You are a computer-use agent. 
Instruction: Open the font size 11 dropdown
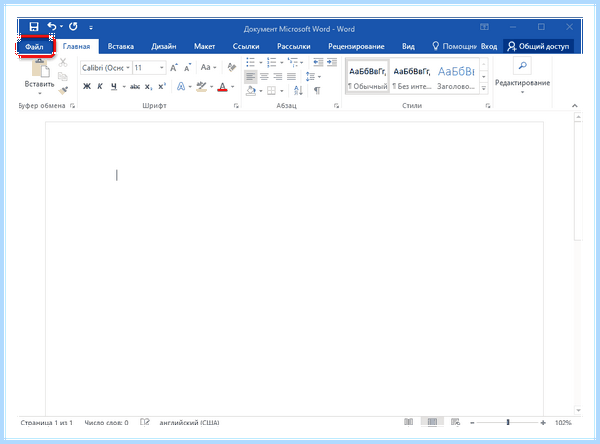(162, 68)
